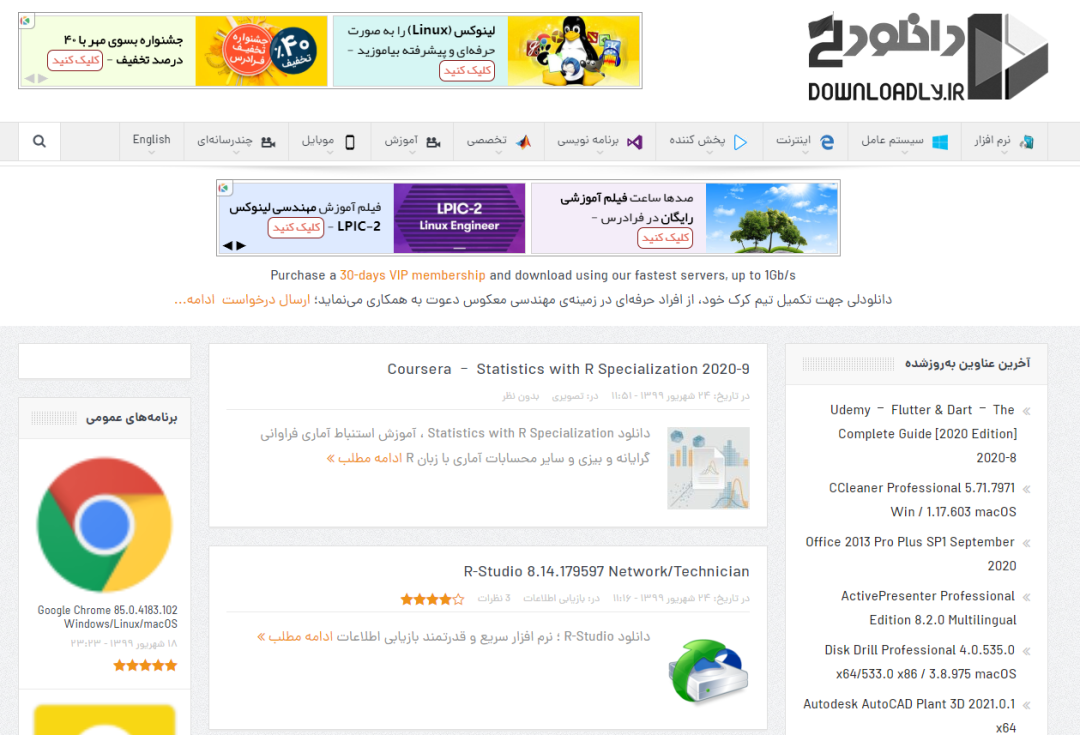Viewport: 1080px width, 735px height.
Task: Open the Autodesk AutoCAD Plant 3D 2021.0.1 link
Action: 910,716
